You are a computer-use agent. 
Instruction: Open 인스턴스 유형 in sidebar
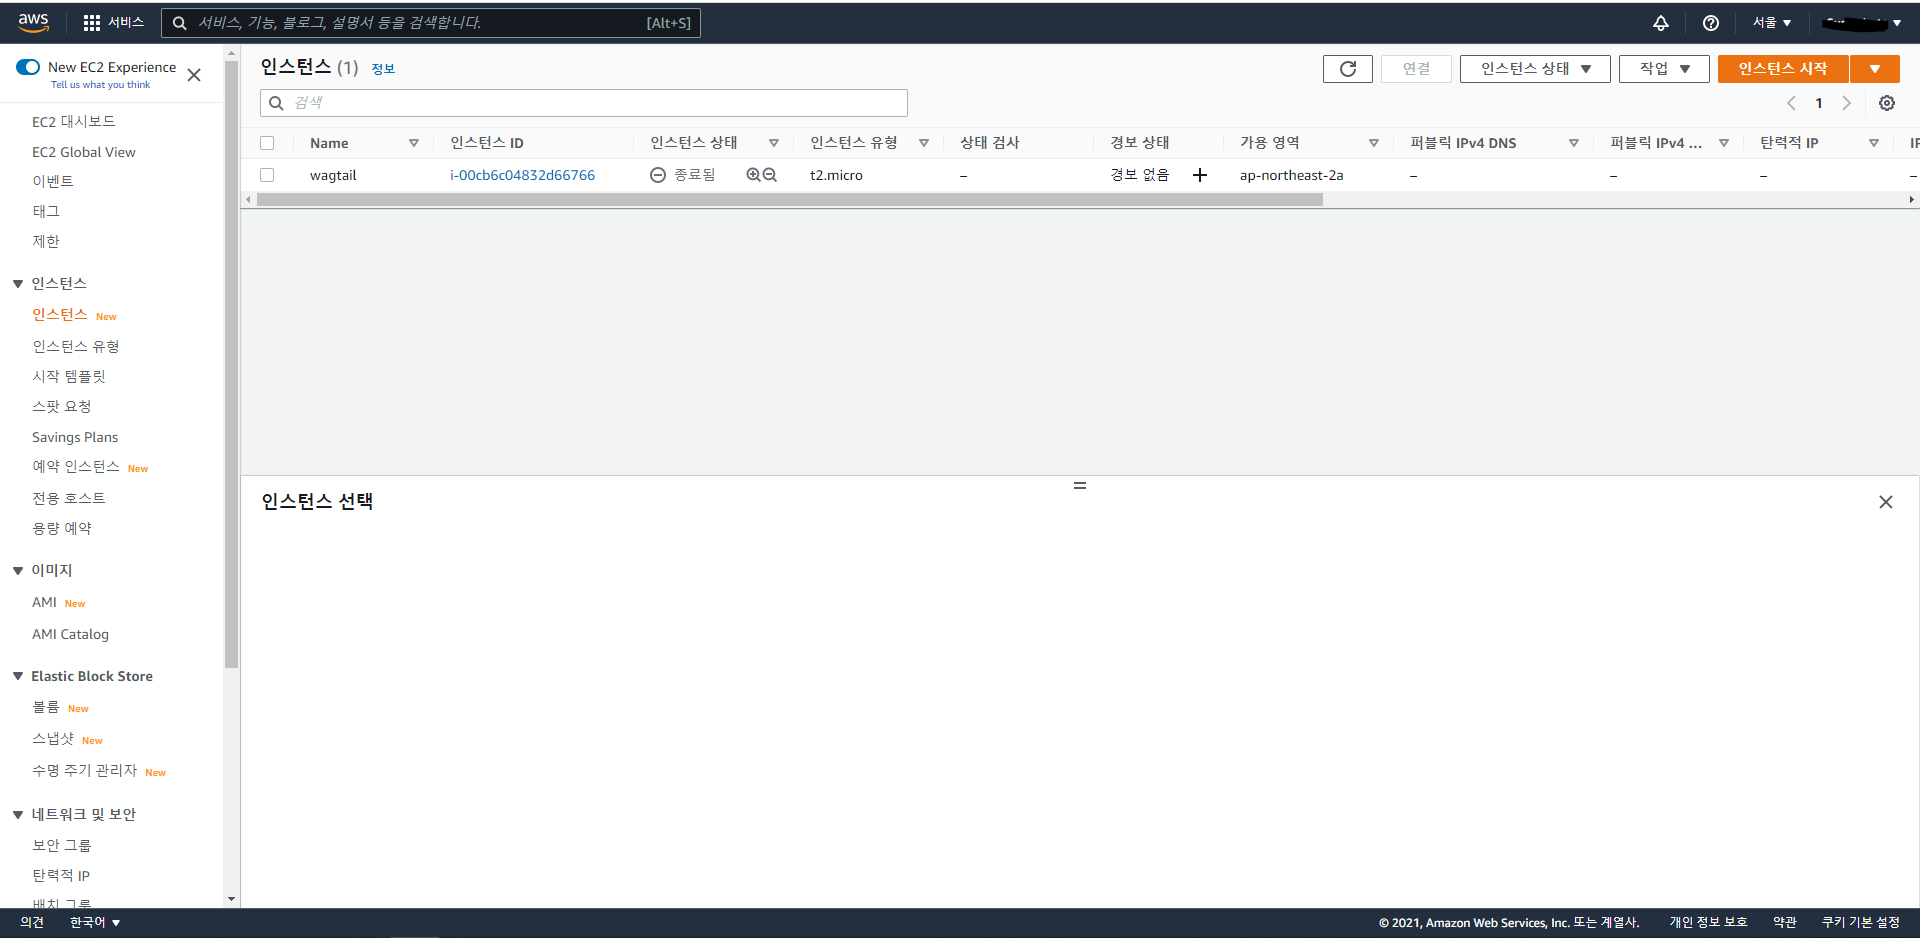pyautogui.click(x=76, y=346)
